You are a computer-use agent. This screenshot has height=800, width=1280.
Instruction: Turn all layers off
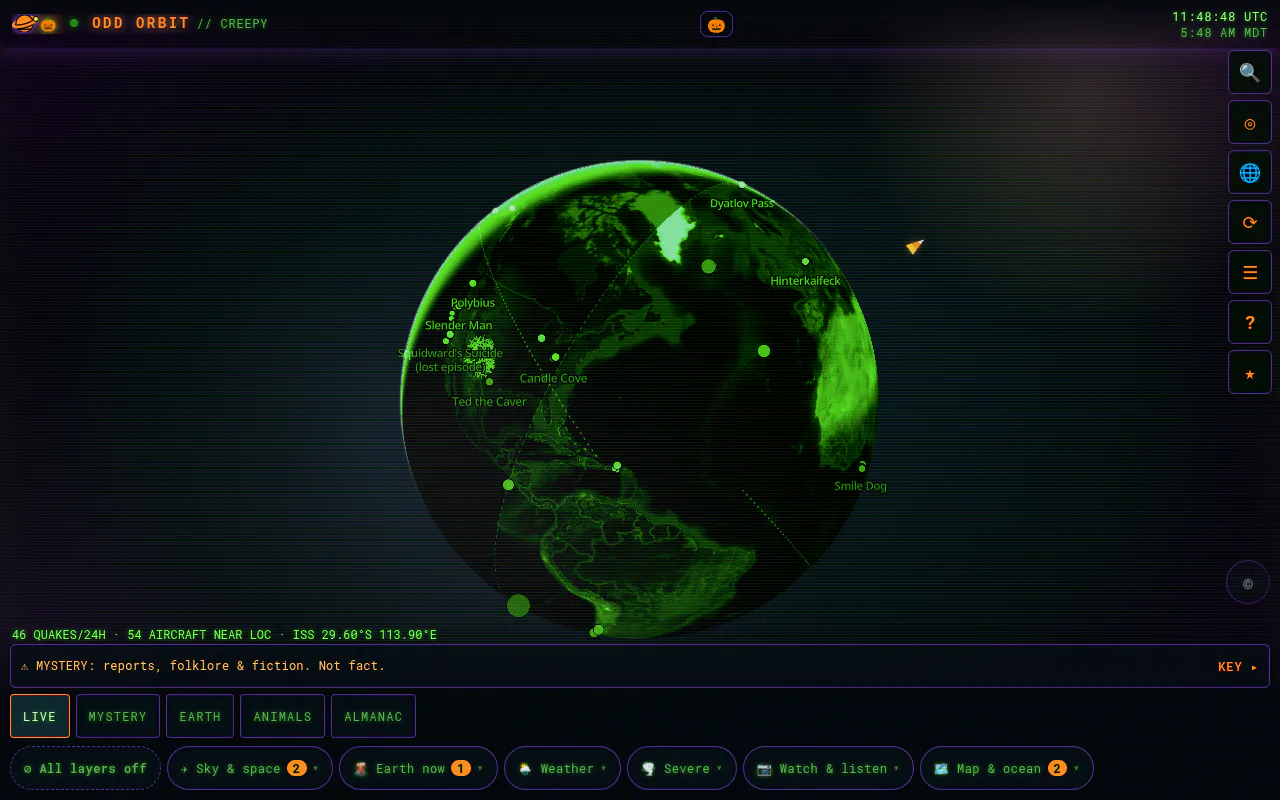85,768
